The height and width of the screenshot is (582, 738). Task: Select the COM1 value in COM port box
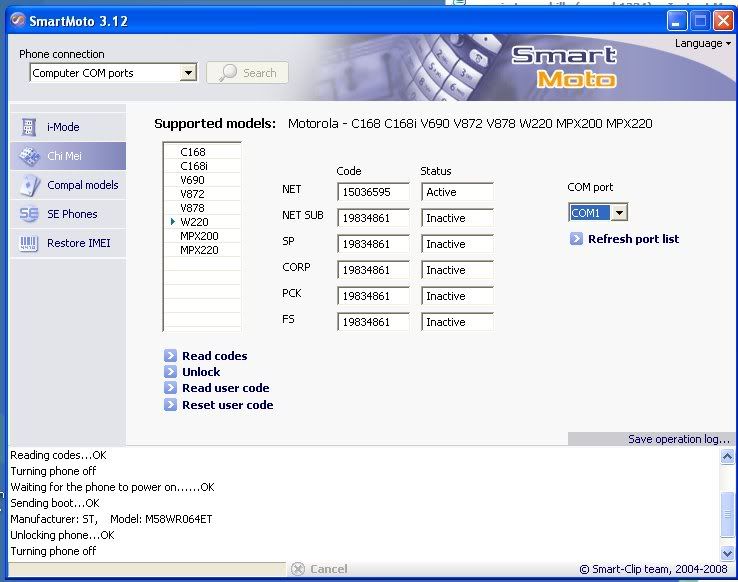589,213
